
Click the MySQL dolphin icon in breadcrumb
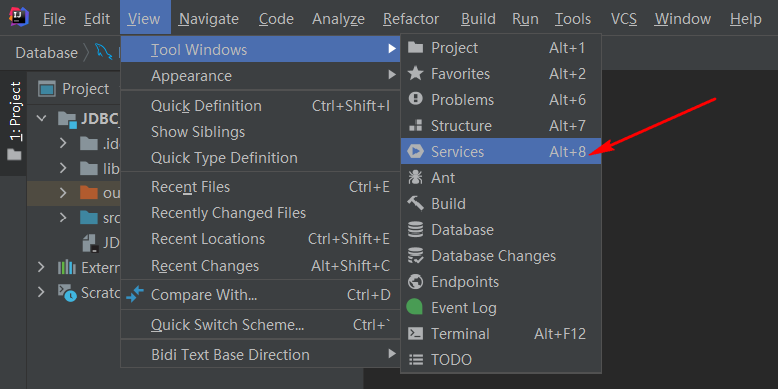(x=105, y=52)
